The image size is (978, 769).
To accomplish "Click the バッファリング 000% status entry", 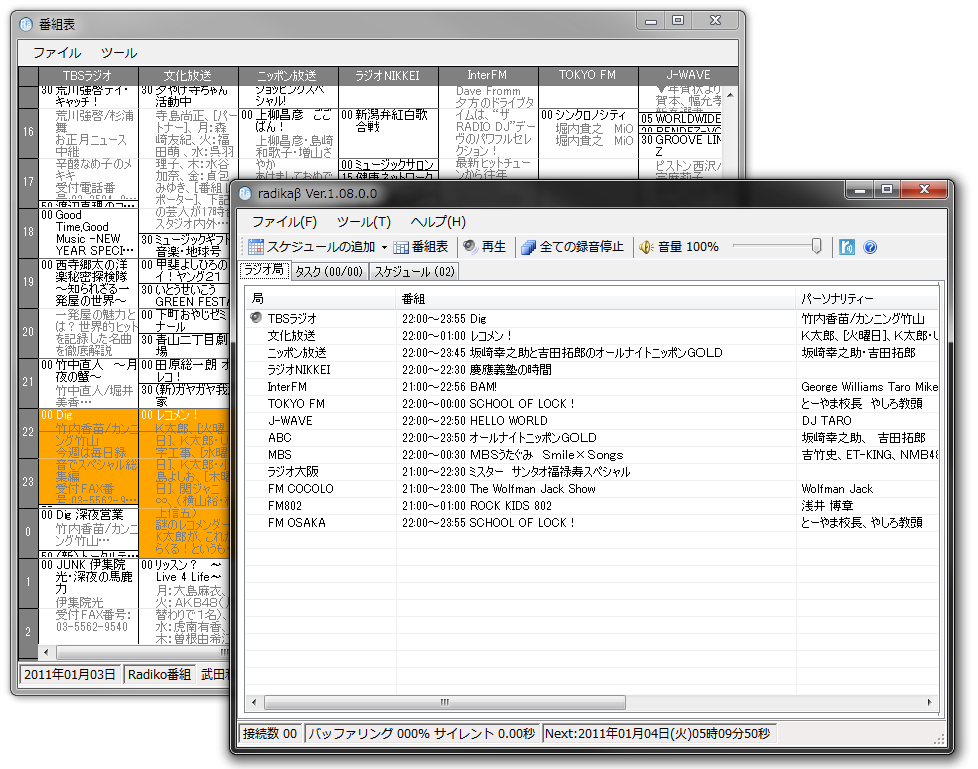I will pyautogui.click(x=421, y=733).
